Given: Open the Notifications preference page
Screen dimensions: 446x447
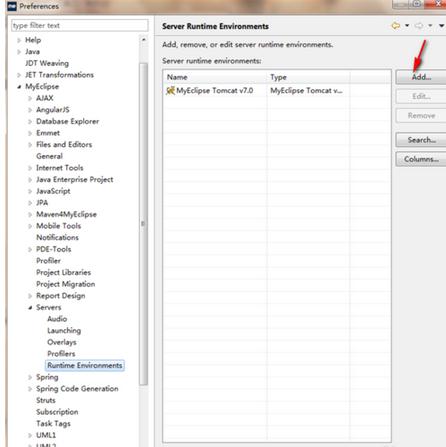Looking at the screenshot, I should (57, 237).
